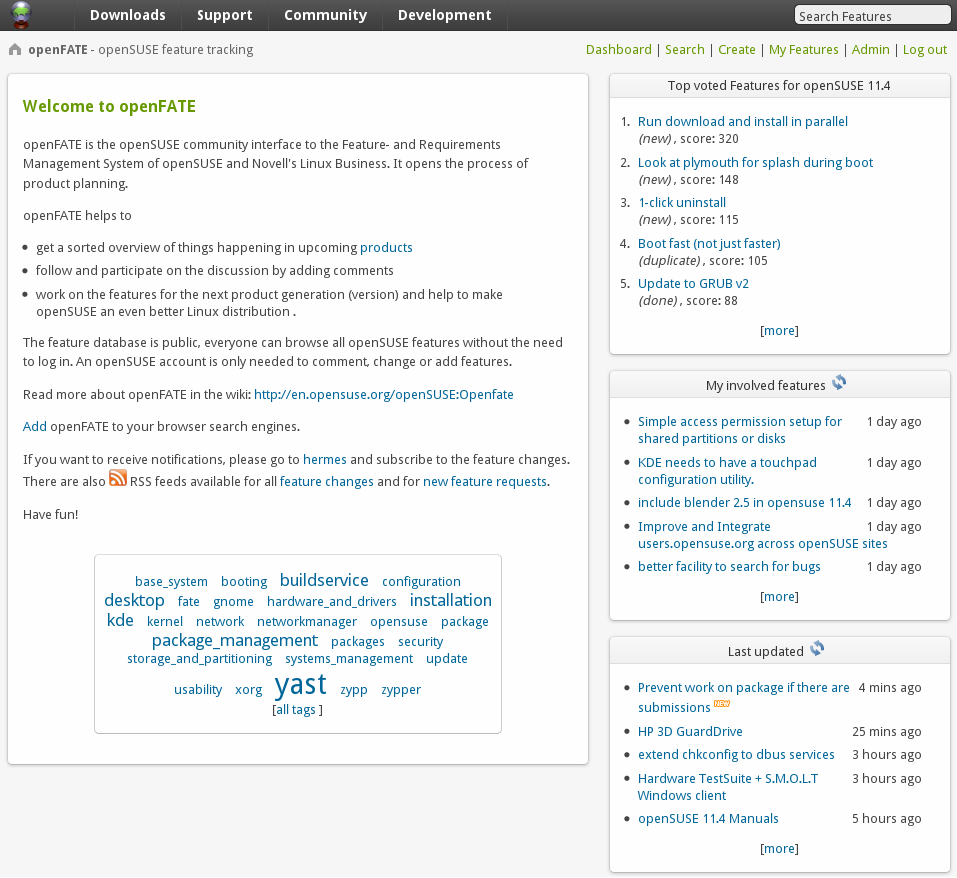Open Look at plymouth for splash feature

point(756,162)
